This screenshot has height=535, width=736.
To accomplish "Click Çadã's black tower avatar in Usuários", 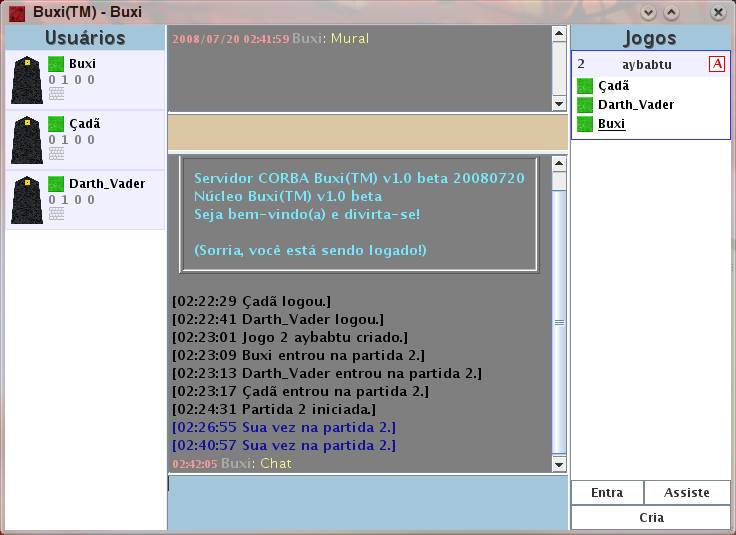I will click(x=27, y=140).
